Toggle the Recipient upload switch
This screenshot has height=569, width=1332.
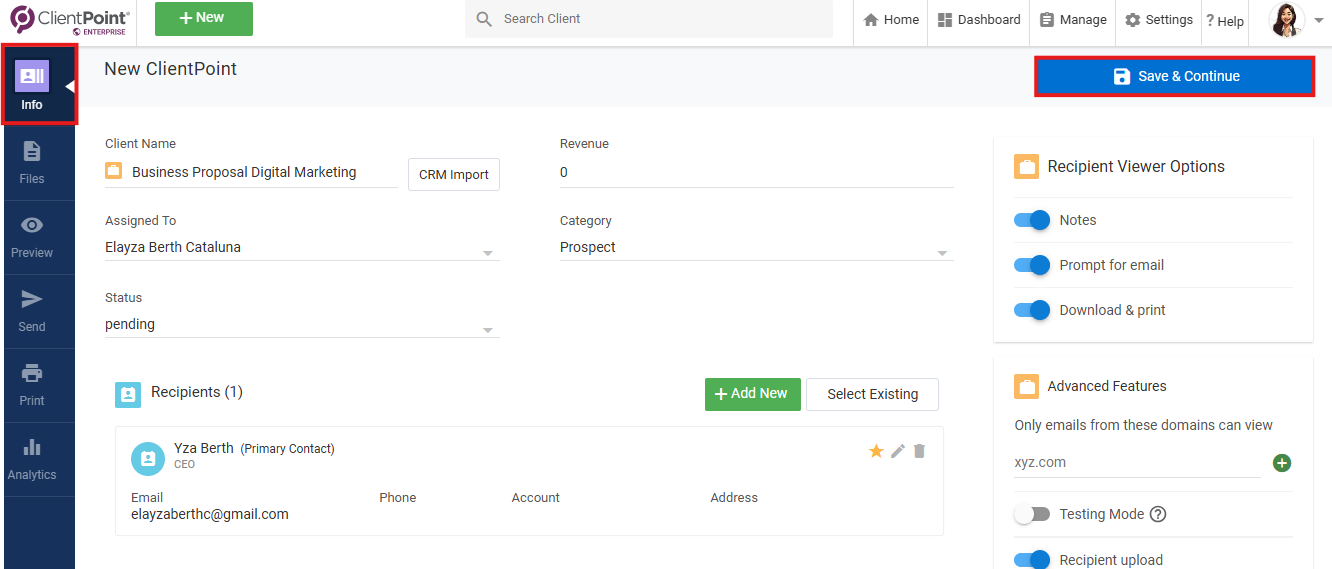tap(1032, 560)
